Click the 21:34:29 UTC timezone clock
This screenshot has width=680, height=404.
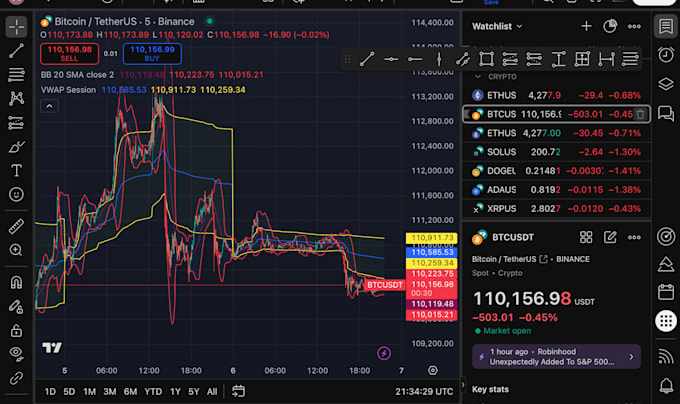[x=424, y=391]
